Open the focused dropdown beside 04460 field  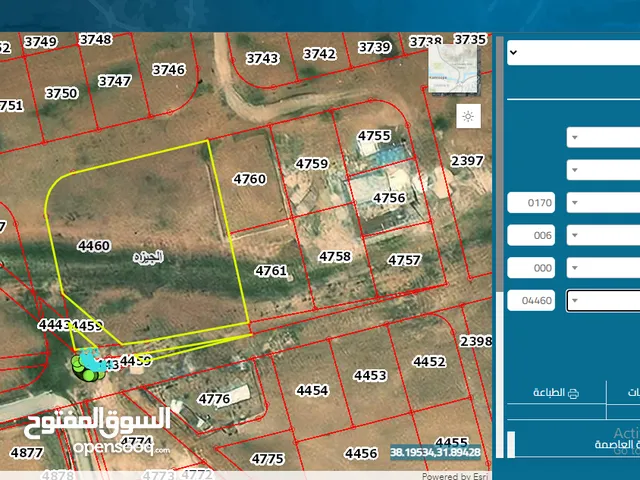(x=603, y=300)
